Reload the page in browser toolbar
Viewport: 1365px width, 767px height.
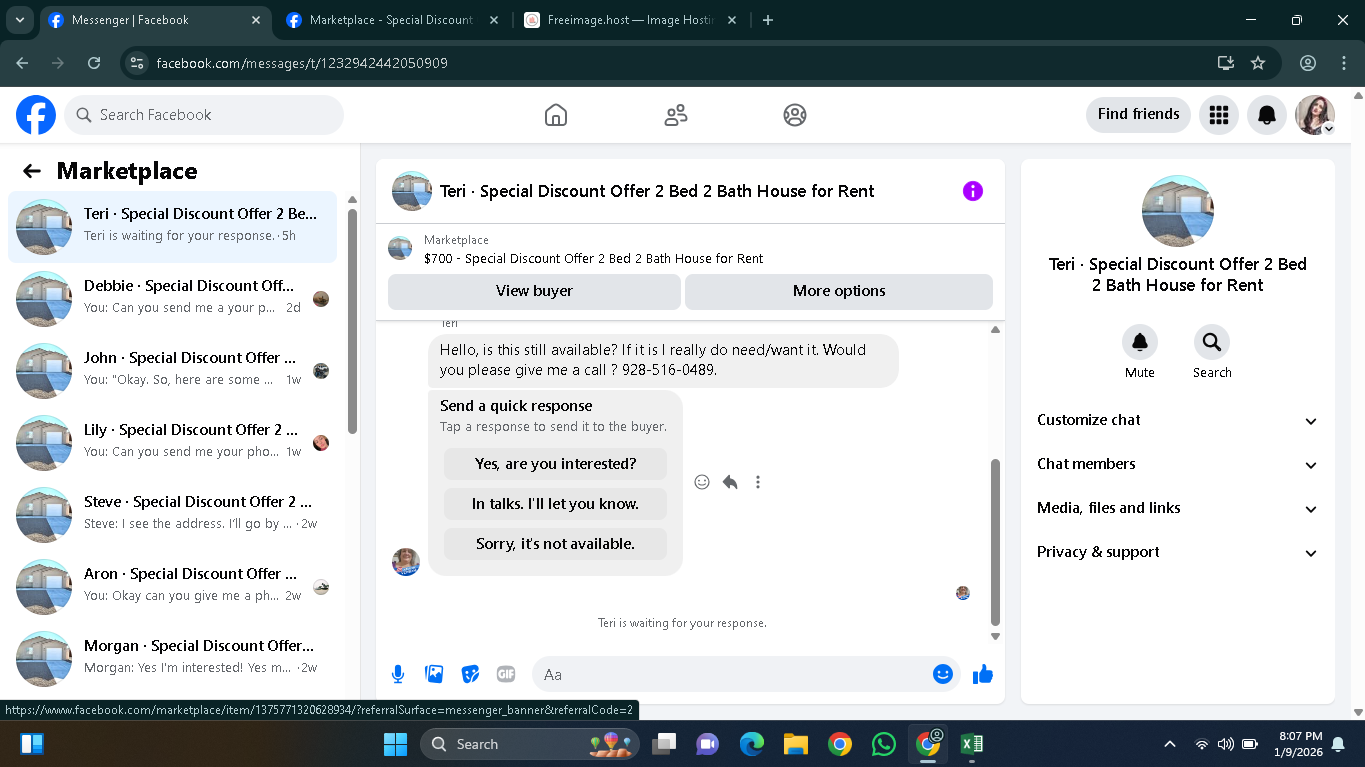pos(94,63)
